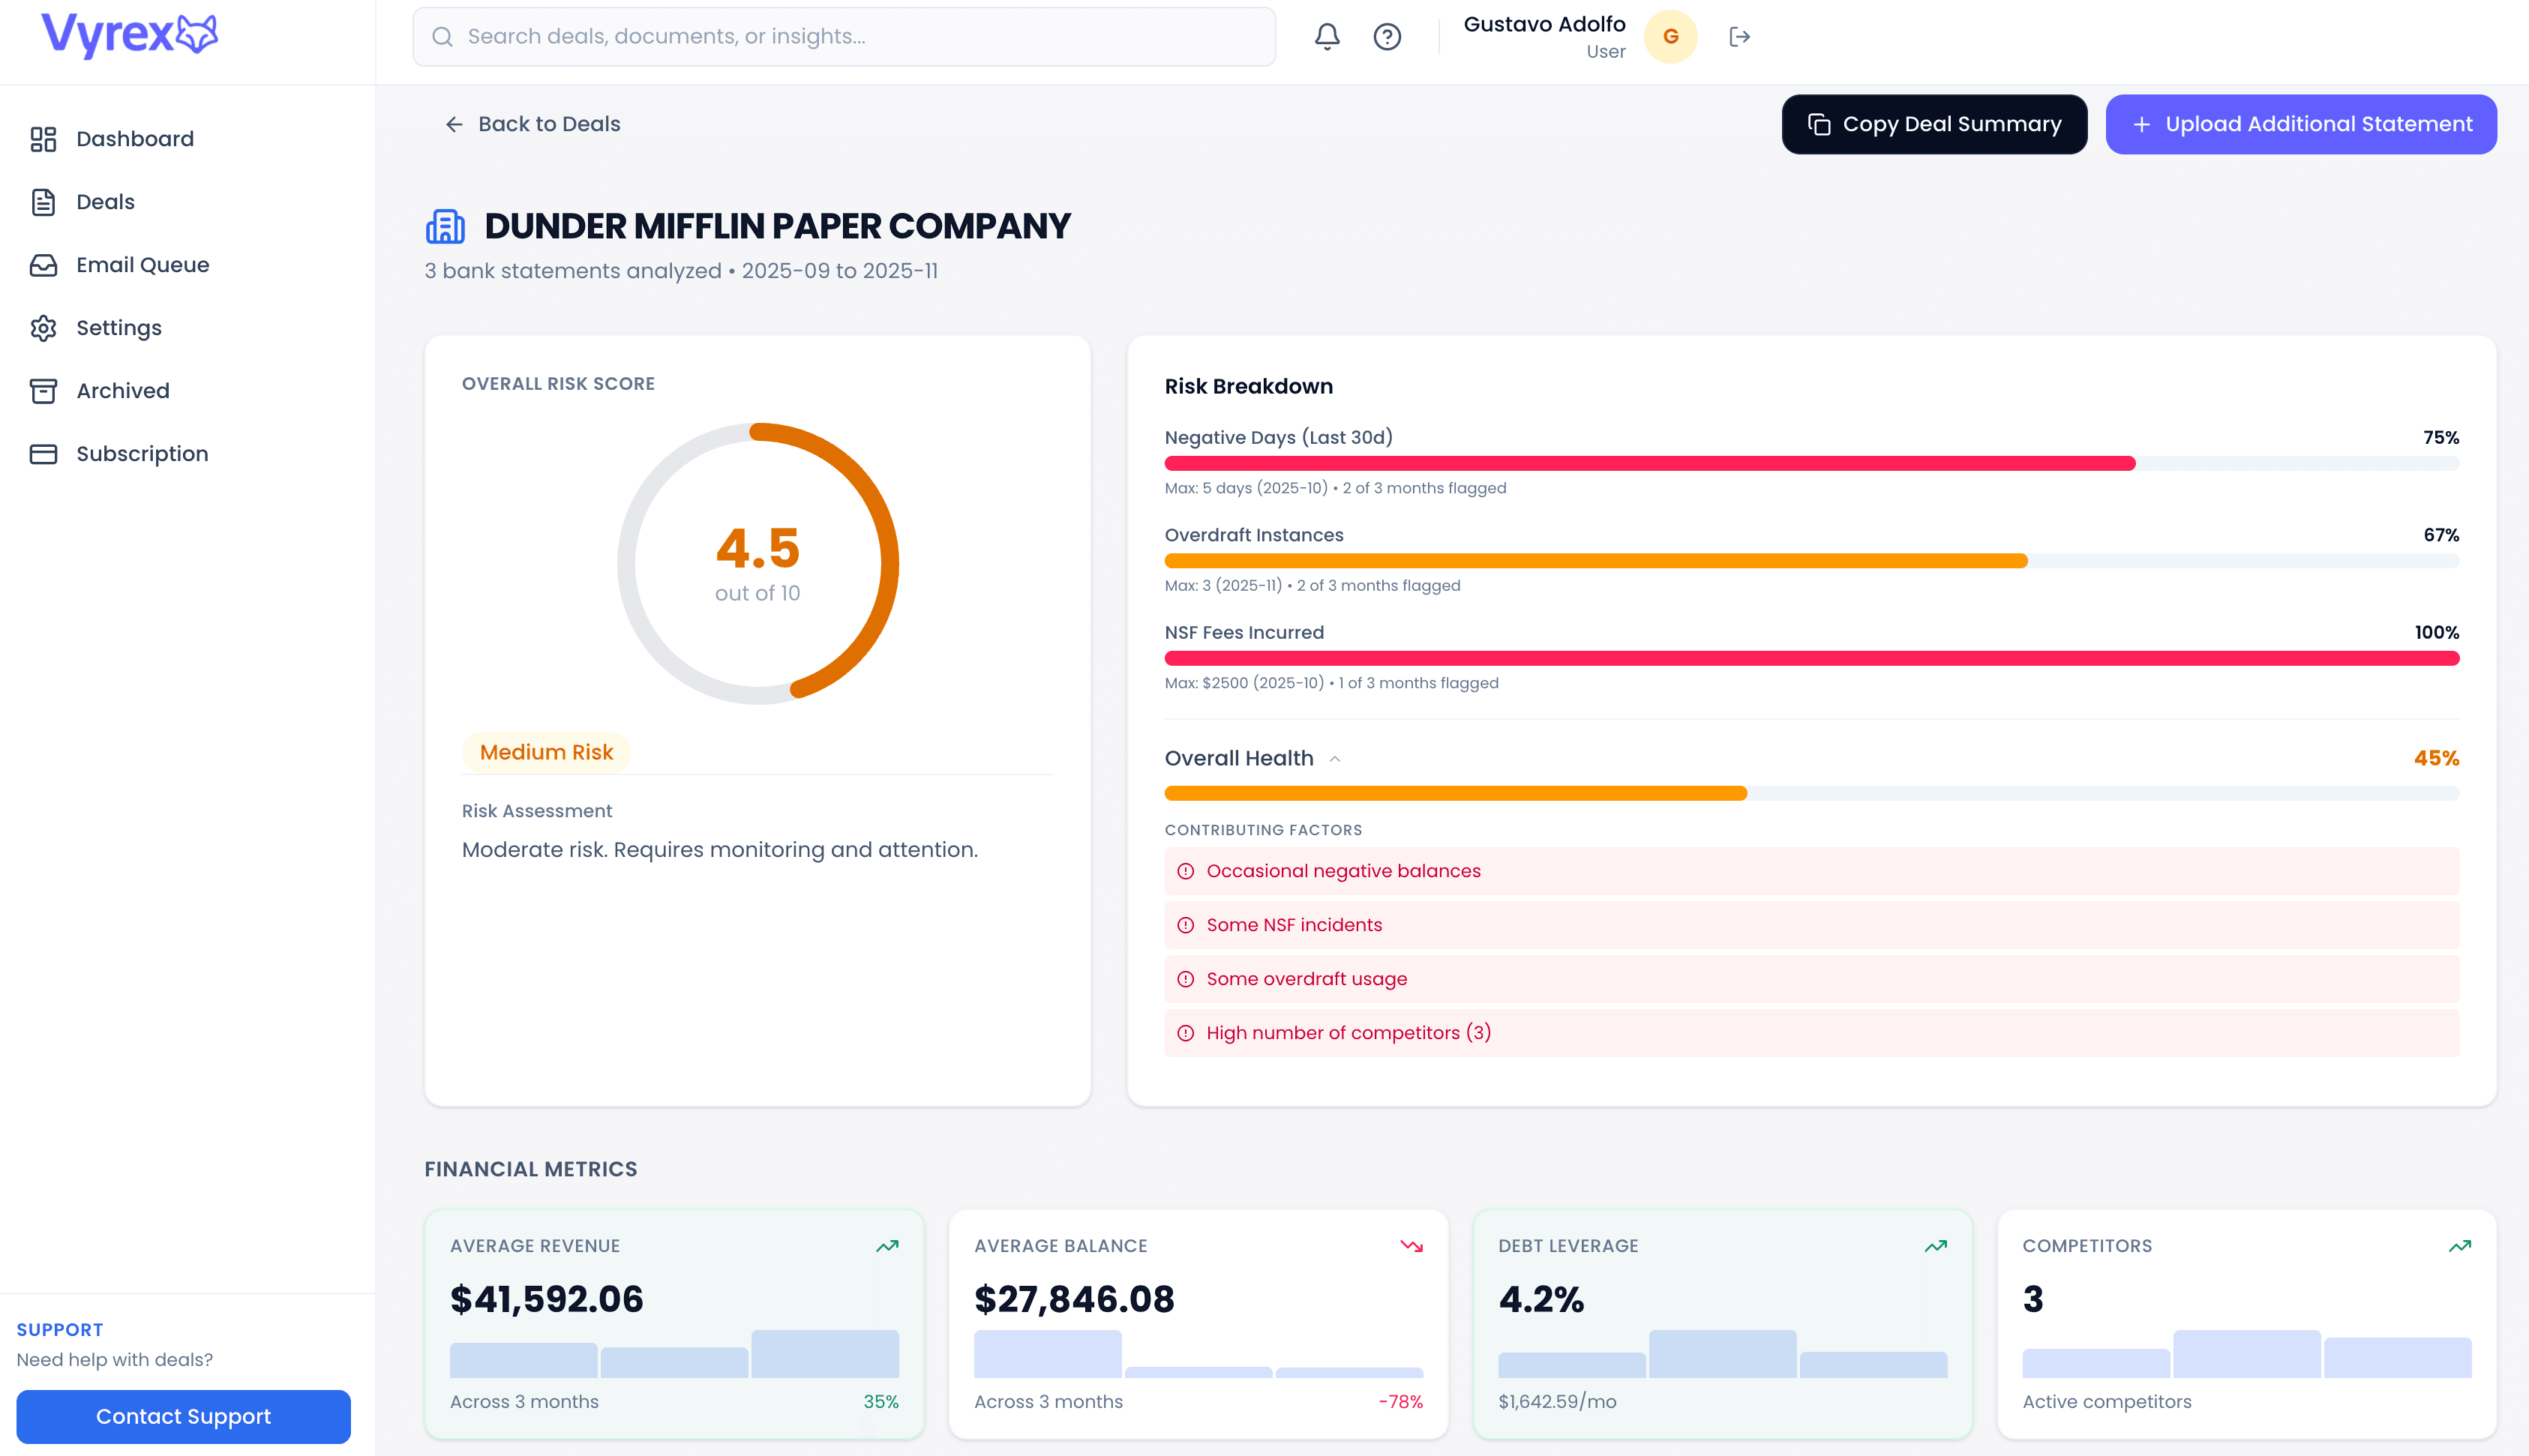Screen dimensions: 2529x1456
Task: Select the Email Queue sidebar icon
Action: (44, 264)
